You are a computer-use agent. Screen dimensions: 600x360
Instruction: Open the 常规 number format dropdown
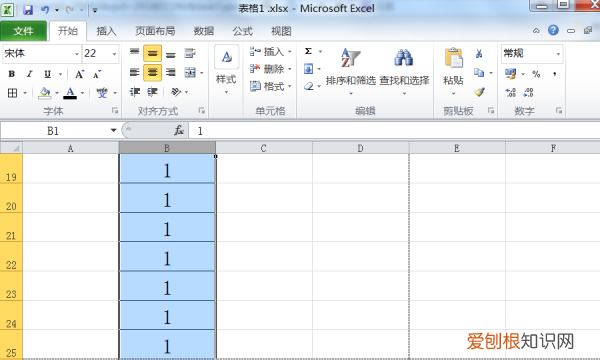(x=558, y=54)
